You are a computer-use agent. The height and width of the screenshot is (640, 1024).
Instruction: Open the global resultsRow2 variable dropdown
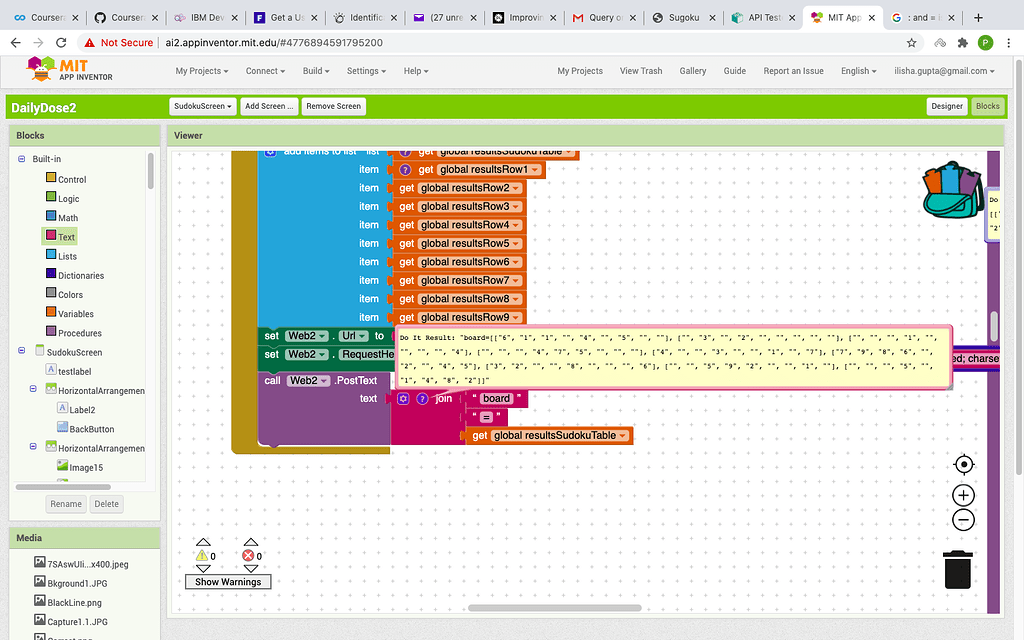[515, 188]
